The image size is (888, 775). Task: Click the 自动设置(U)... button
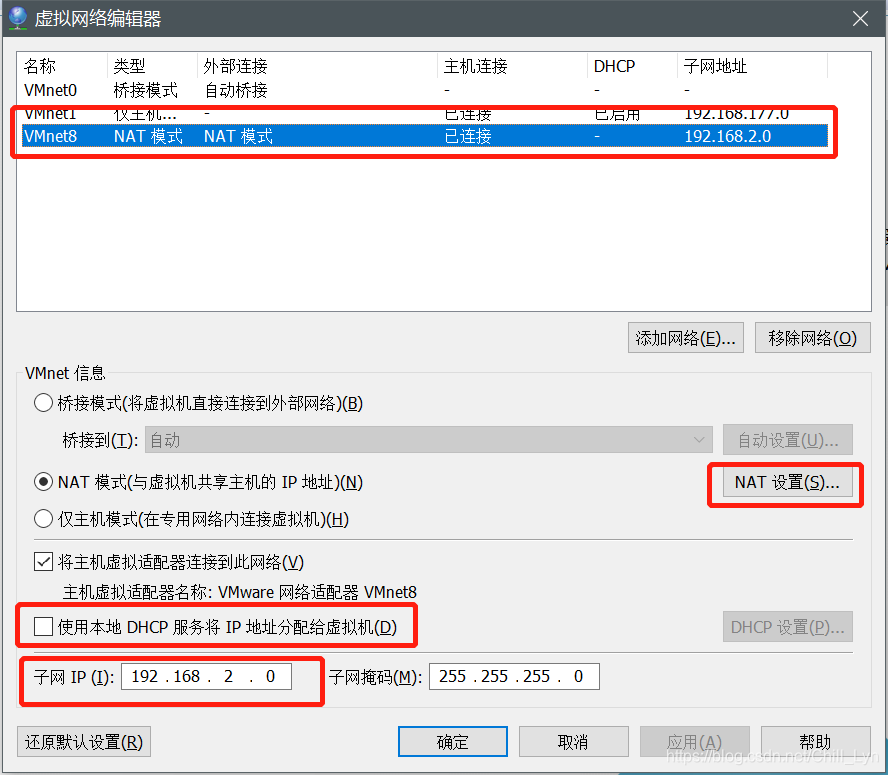(x=788, y=440)
